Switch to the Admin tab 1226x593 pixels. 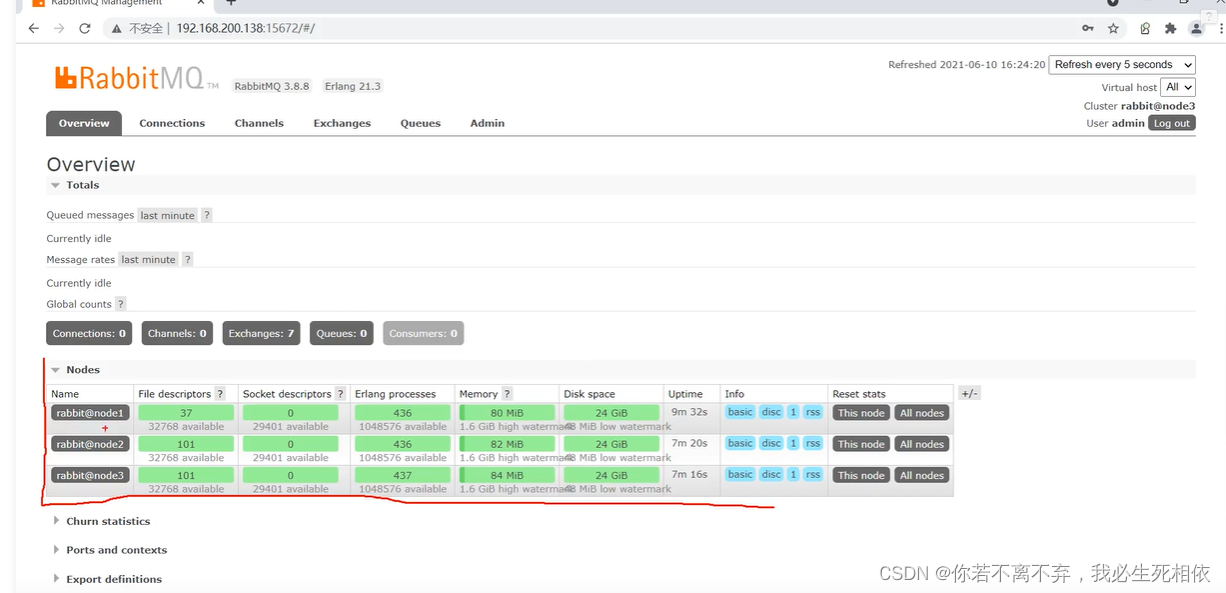pos(487,123)
